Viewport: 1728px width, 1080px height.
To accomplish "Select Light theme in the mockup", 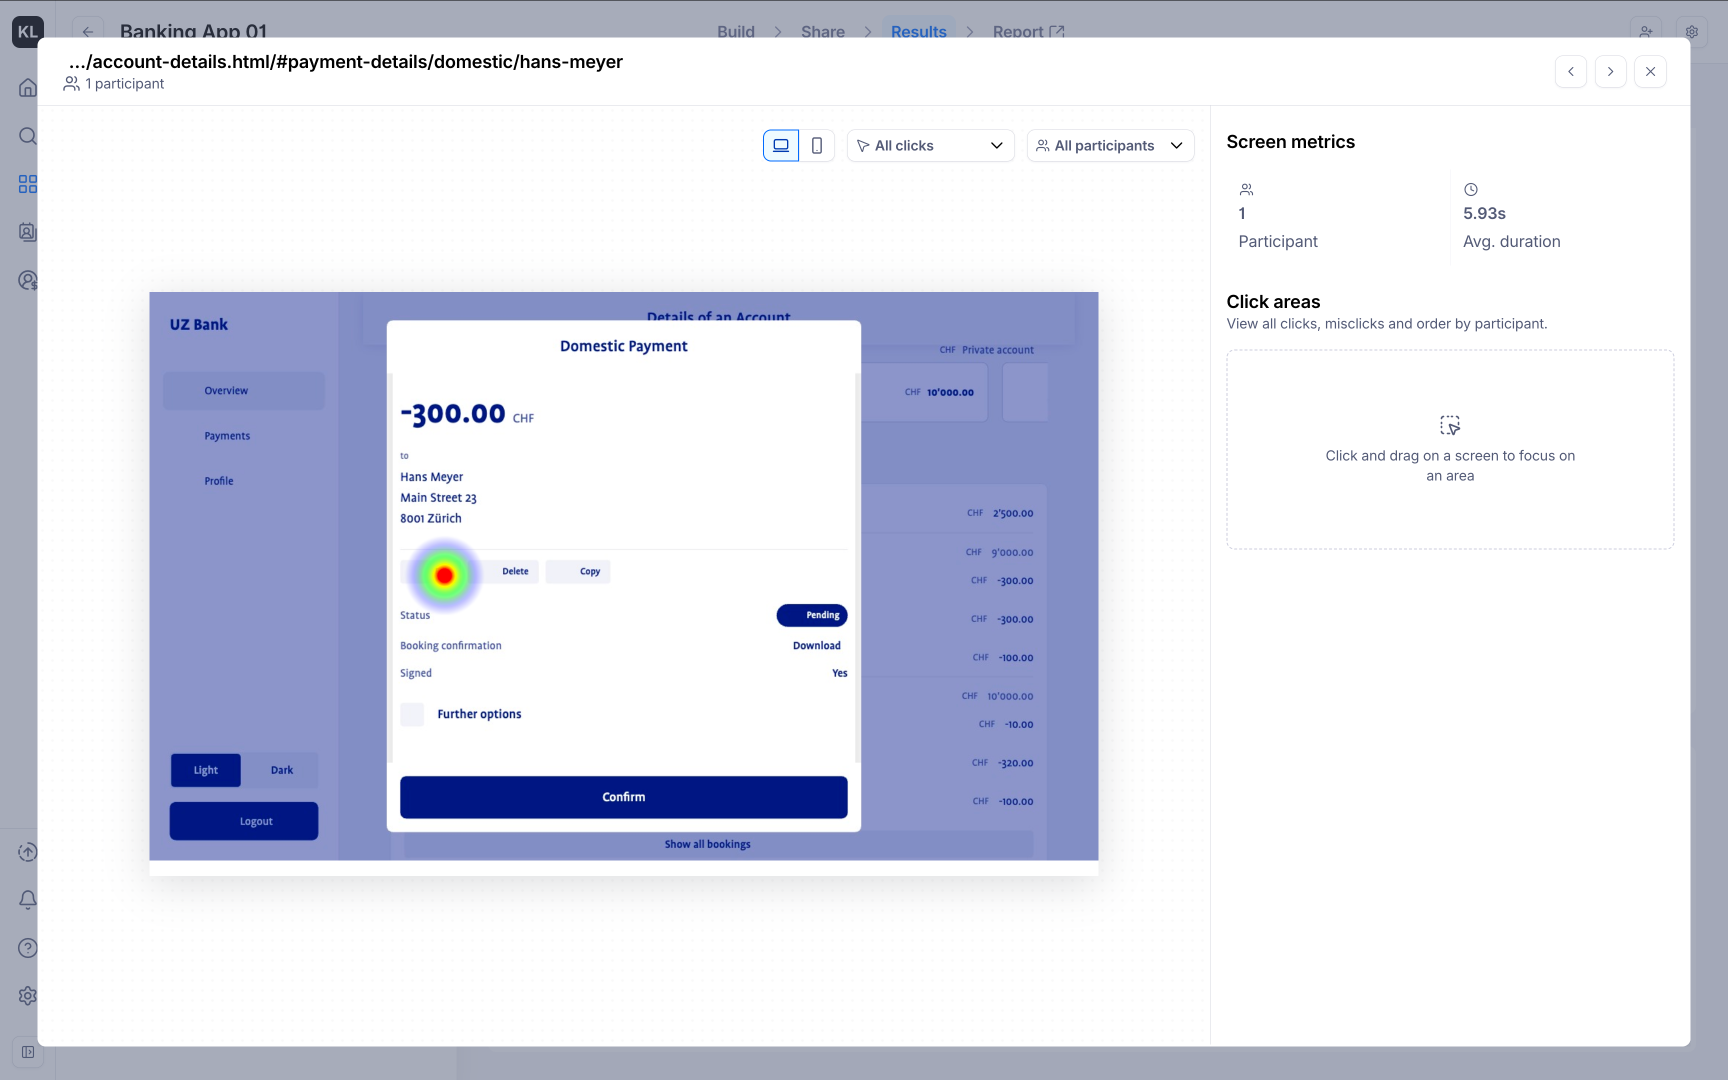I will click(205, 770).
